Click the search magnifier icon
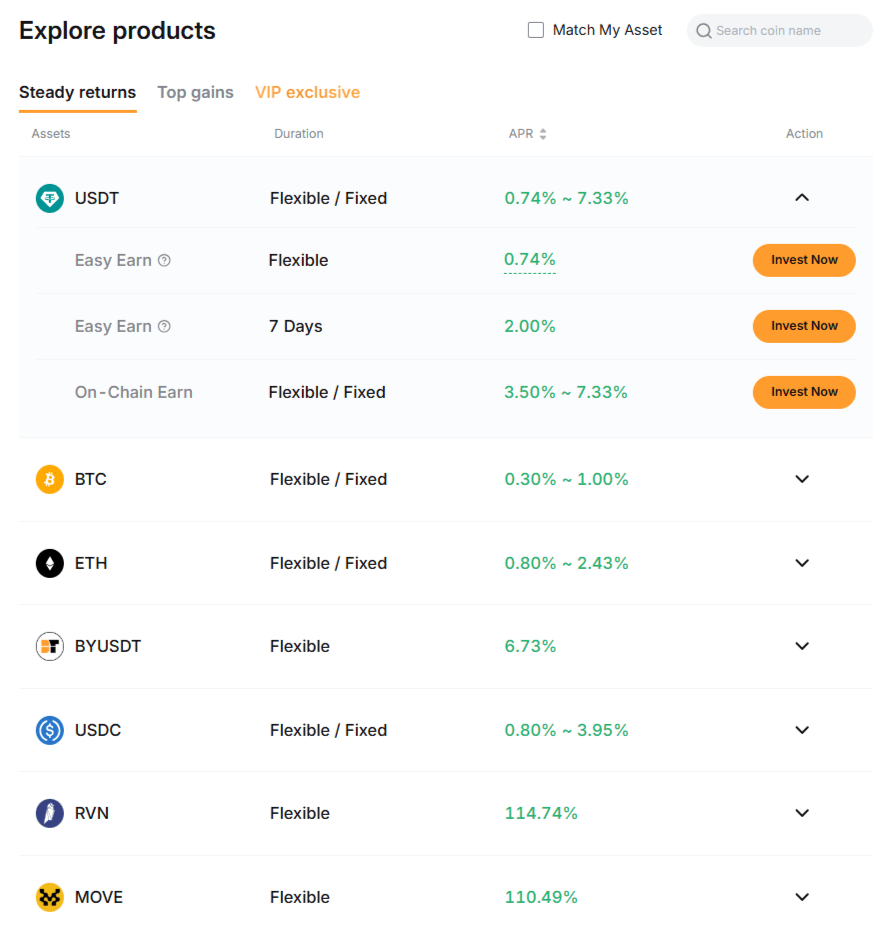The width and height of the screenshot is (894, 931). [x=703, y=31]
